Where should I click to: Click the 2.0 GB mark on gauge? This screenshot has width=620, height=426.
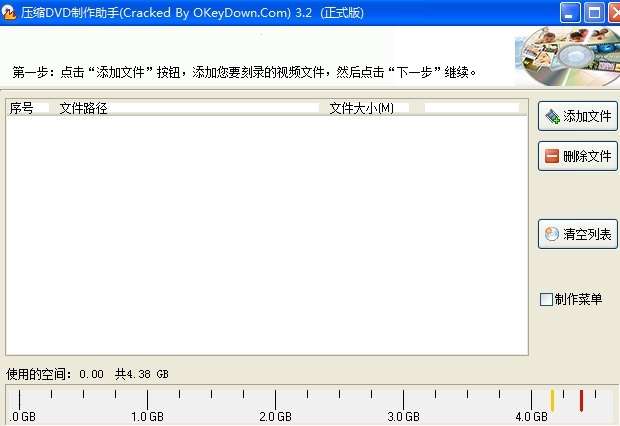[x=275, y=416]
